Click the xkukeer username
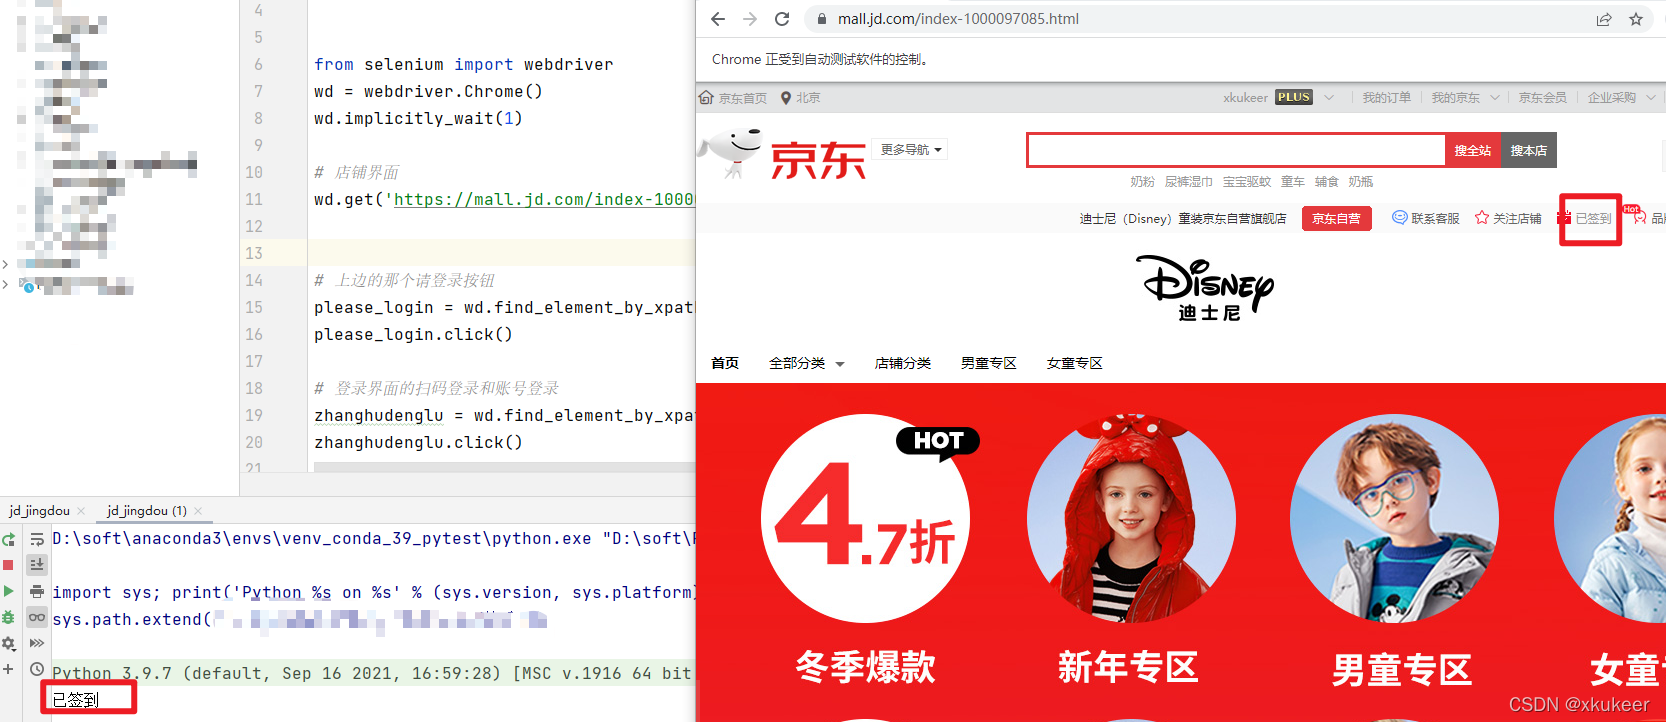The image size is (1666, 722). point(1245,98)
